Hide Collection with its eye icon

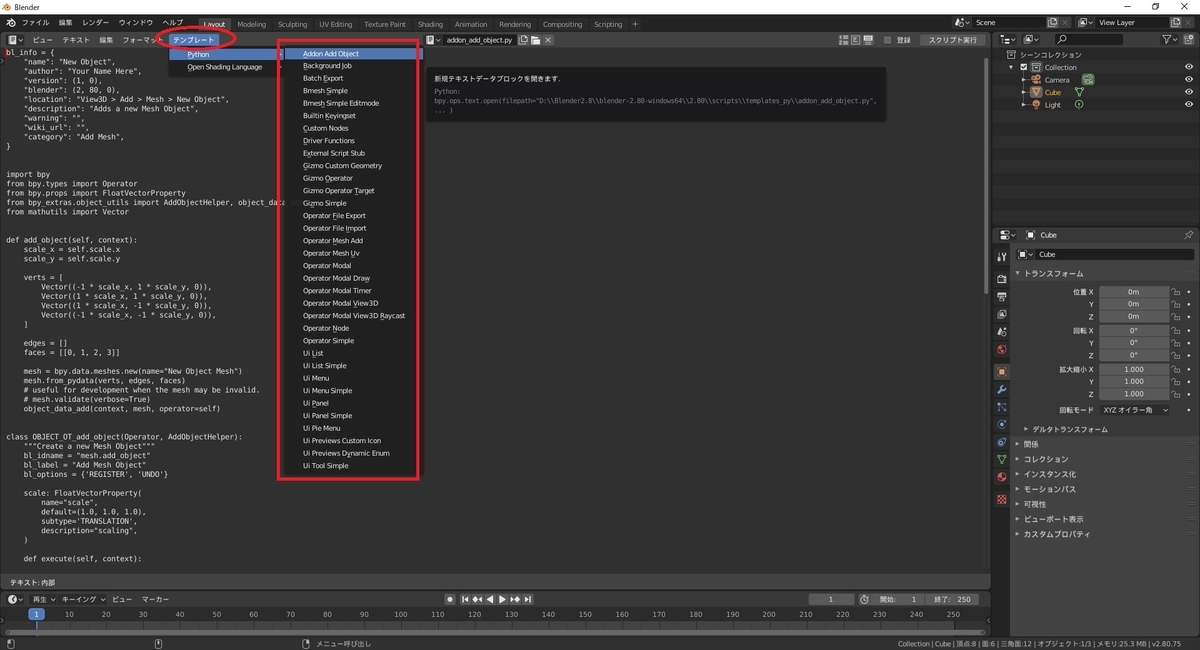(1189, 67)
